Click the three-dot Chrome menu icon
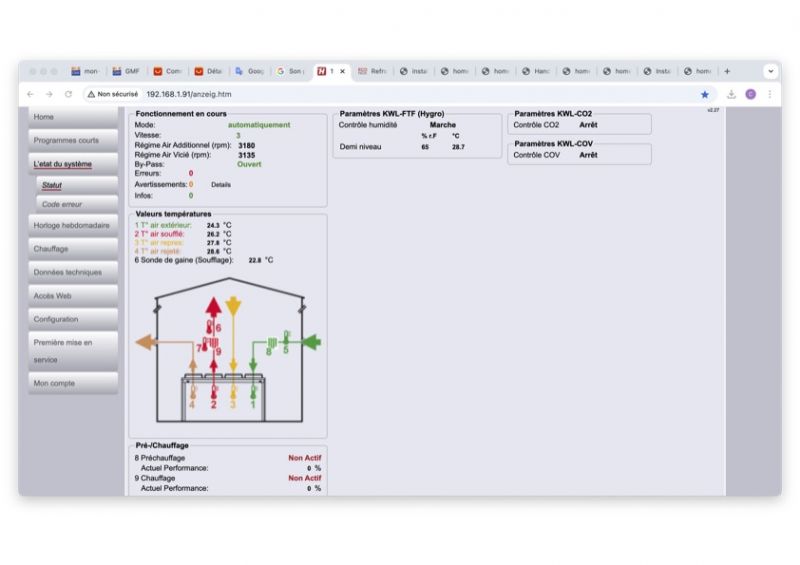 click(769, 94)
